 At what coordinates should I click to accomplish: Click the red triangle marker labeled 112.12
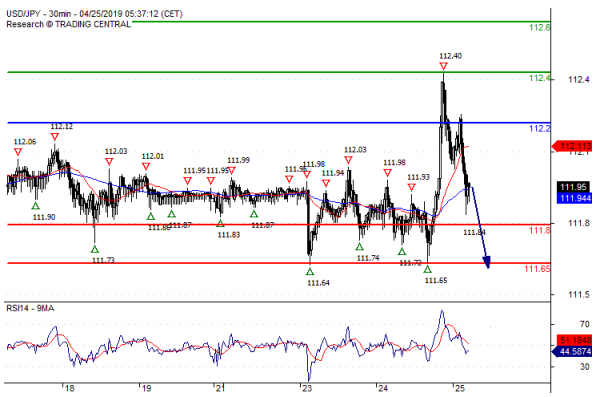pyautogui.click(x=55, y=137)
